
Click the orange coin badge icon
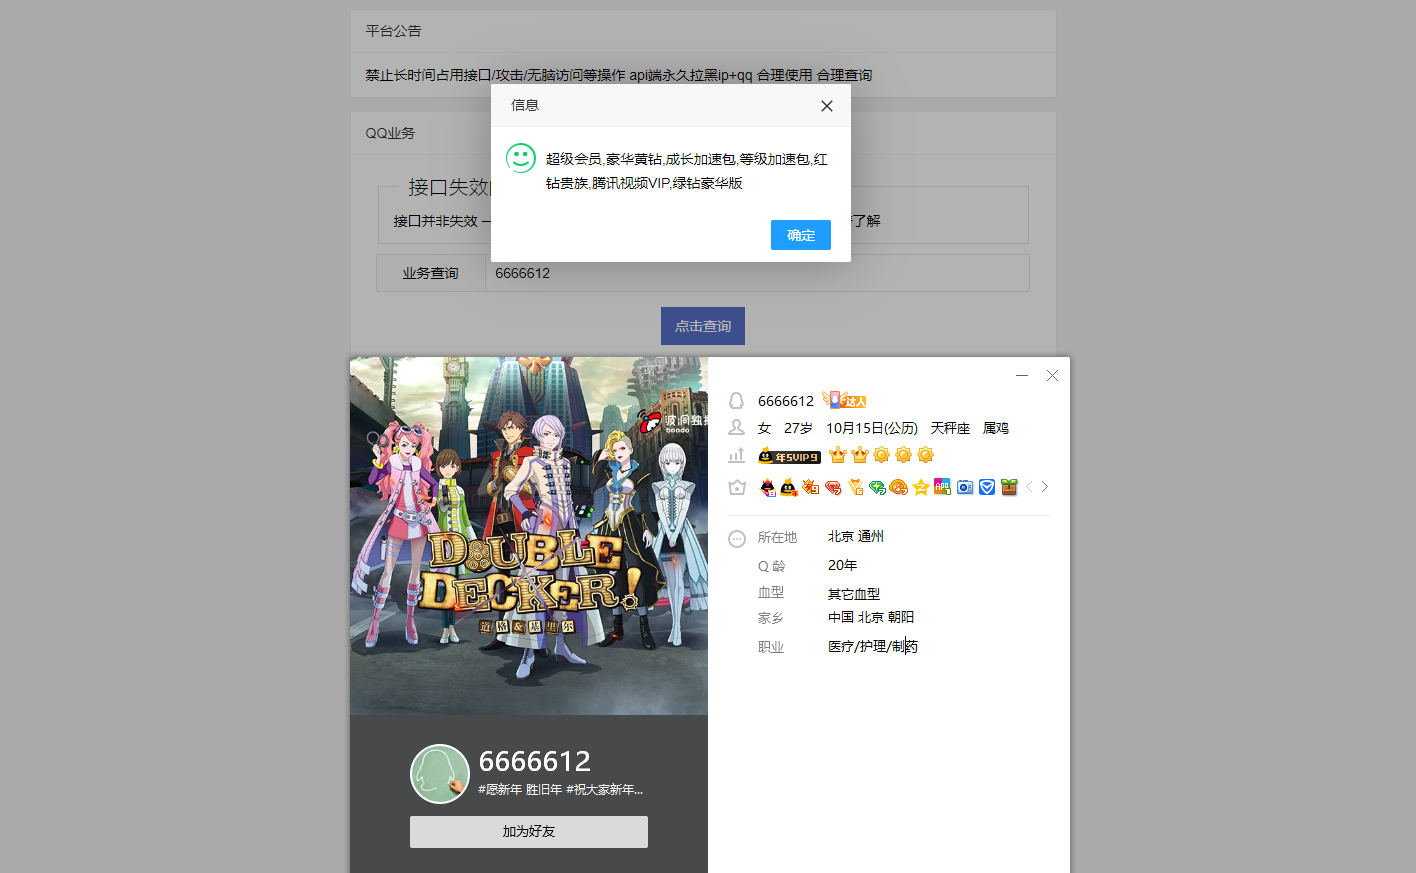coord(898,487)
